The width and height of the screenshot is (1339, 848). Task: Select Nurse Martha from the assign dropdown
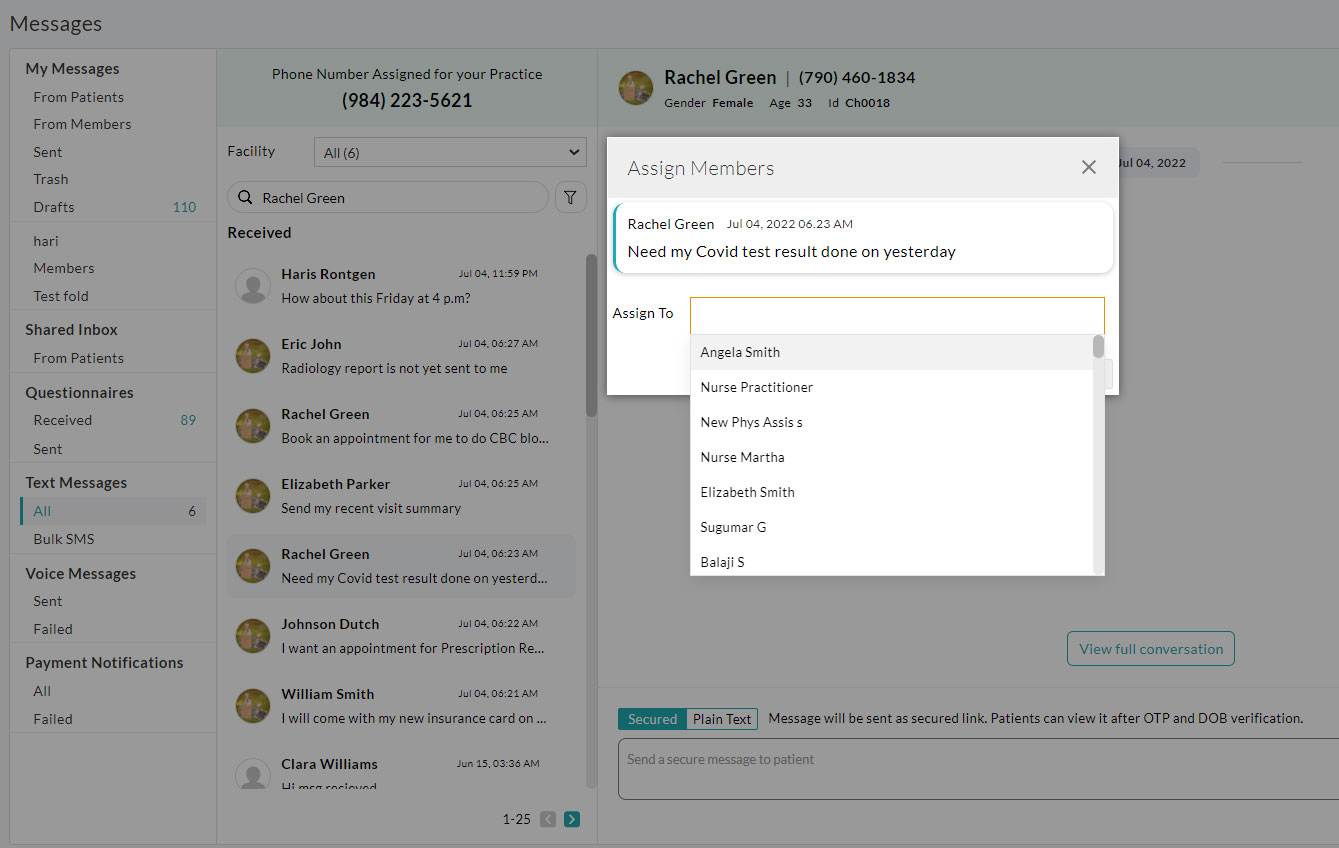point(742,456)
